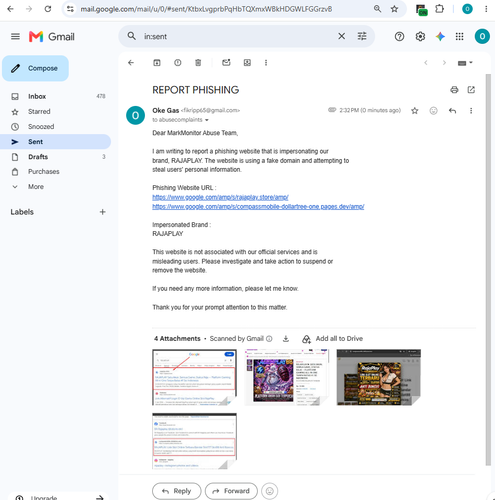495x500 pixels.
Task: Create new label with the plus icon
Action: pos(103,212)
